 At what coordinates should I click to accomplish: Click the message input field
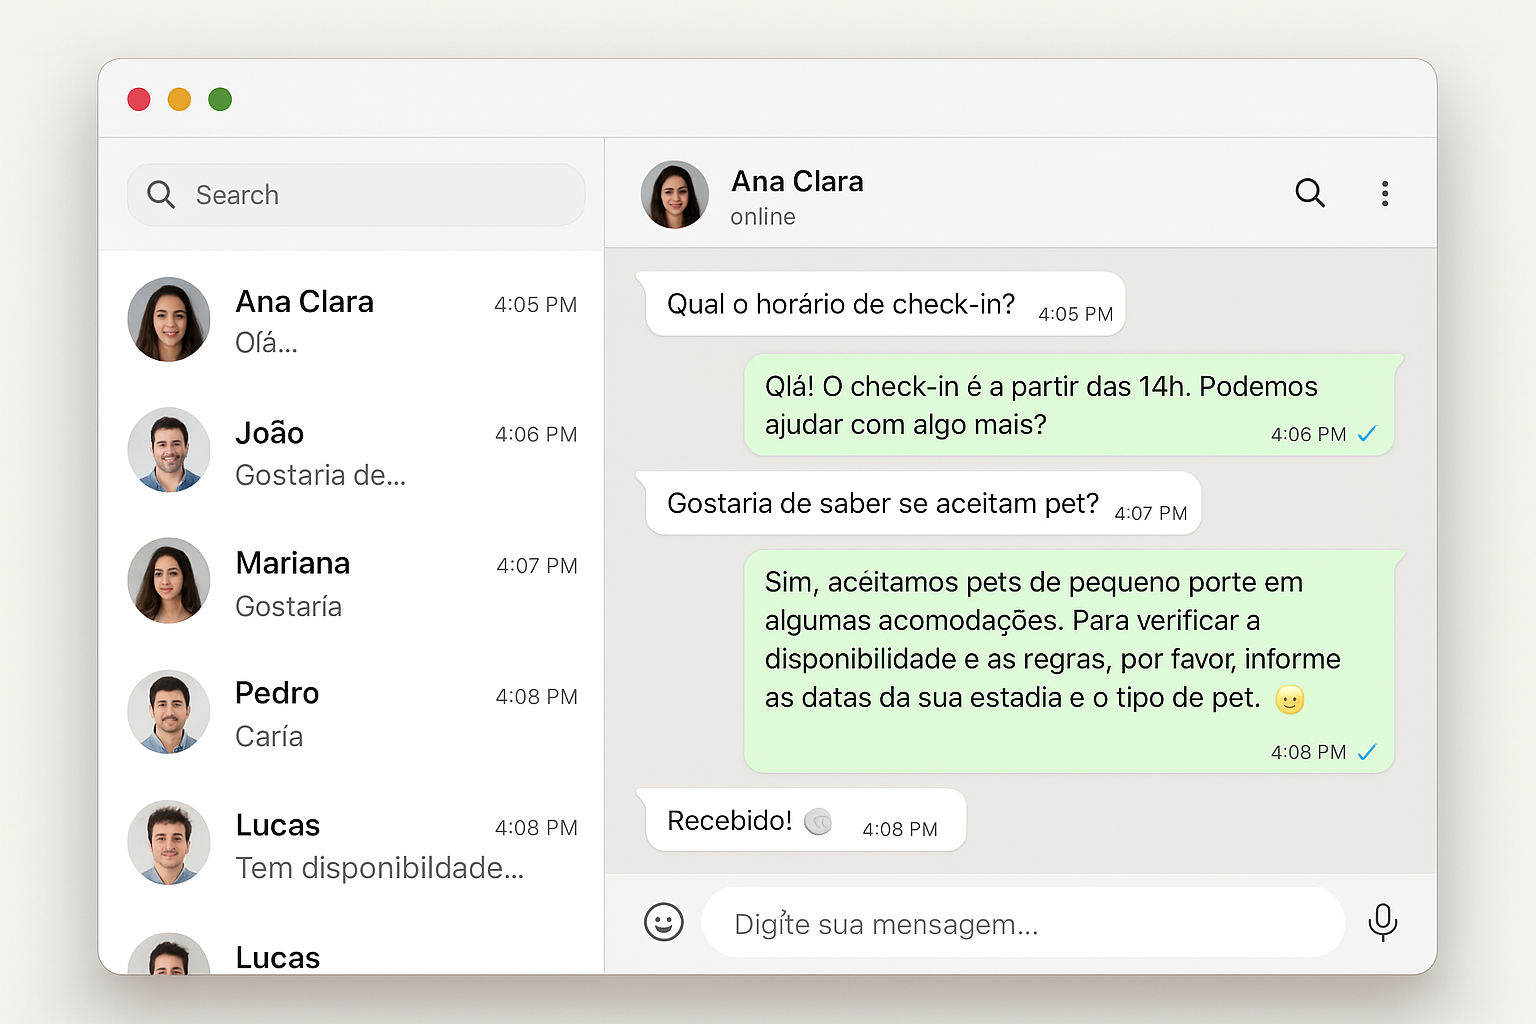1023,922
